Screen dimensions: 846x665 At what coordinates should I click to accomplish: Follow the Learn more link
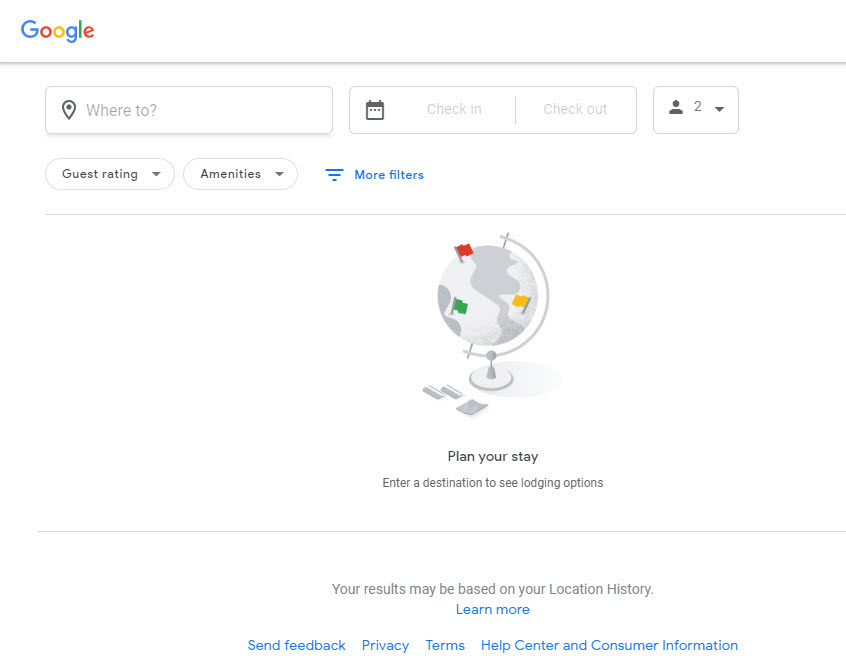point(493,609)
